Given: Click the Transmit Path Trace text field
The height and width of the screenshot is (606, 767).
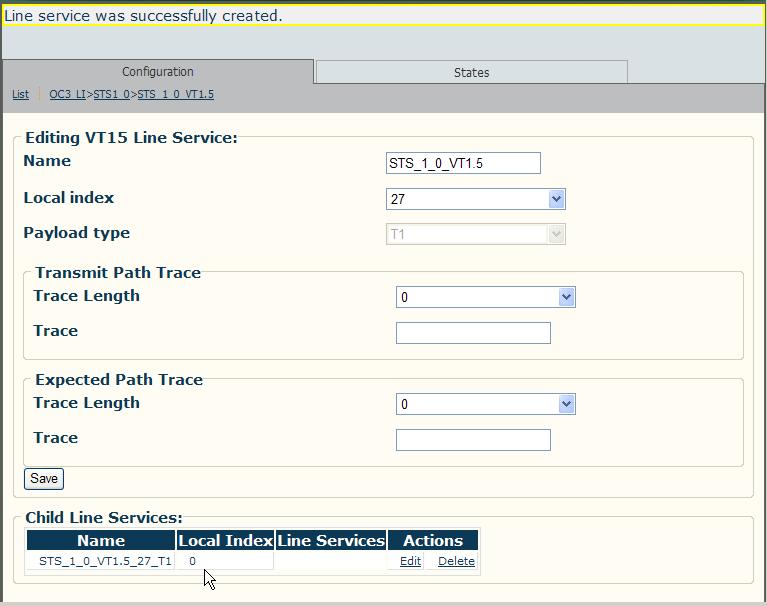Looking at the screenshot, I should 473,333.
